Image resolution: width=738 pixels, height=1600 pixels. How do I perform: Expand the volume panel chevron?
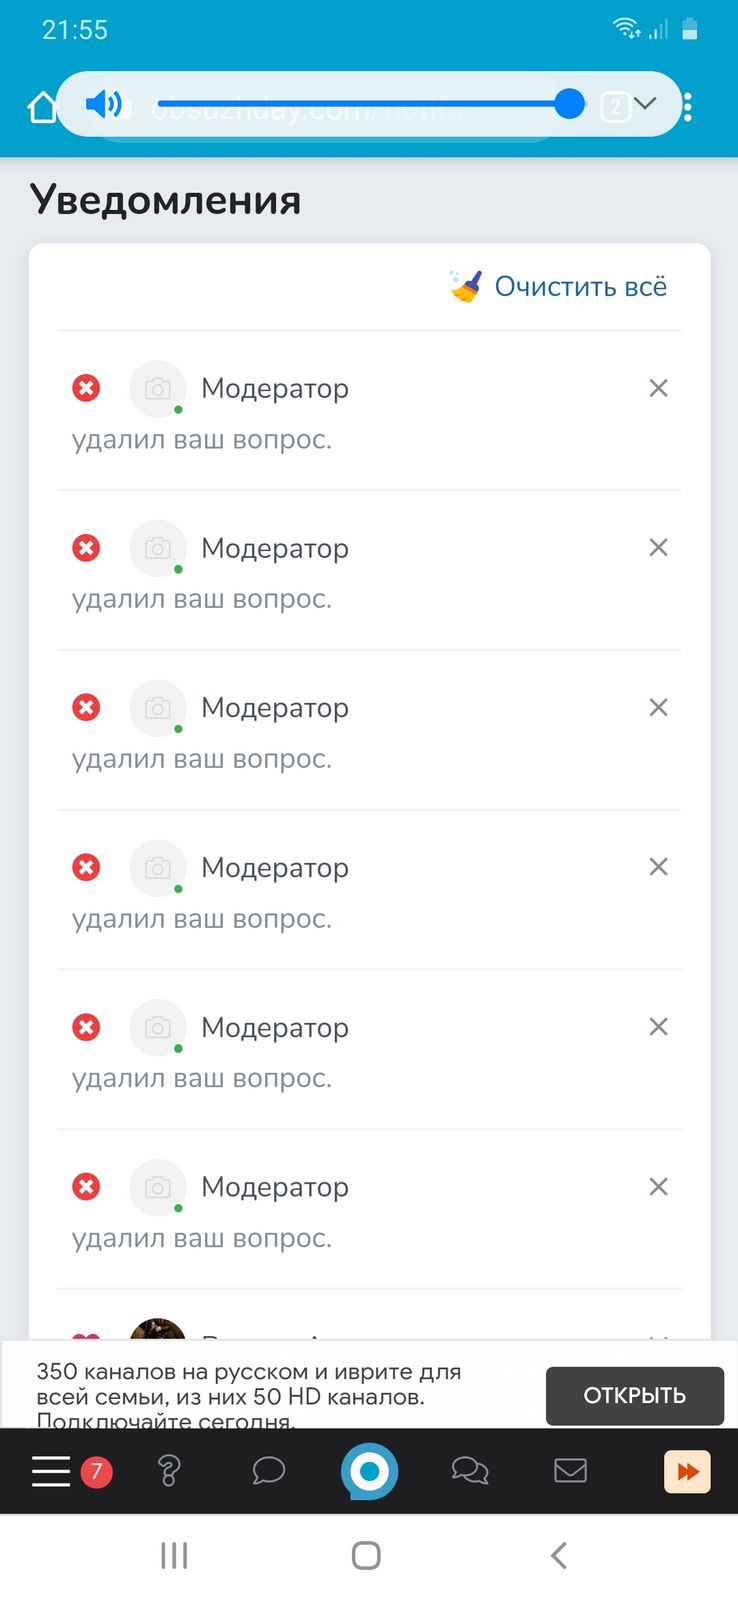coord(645,103)
